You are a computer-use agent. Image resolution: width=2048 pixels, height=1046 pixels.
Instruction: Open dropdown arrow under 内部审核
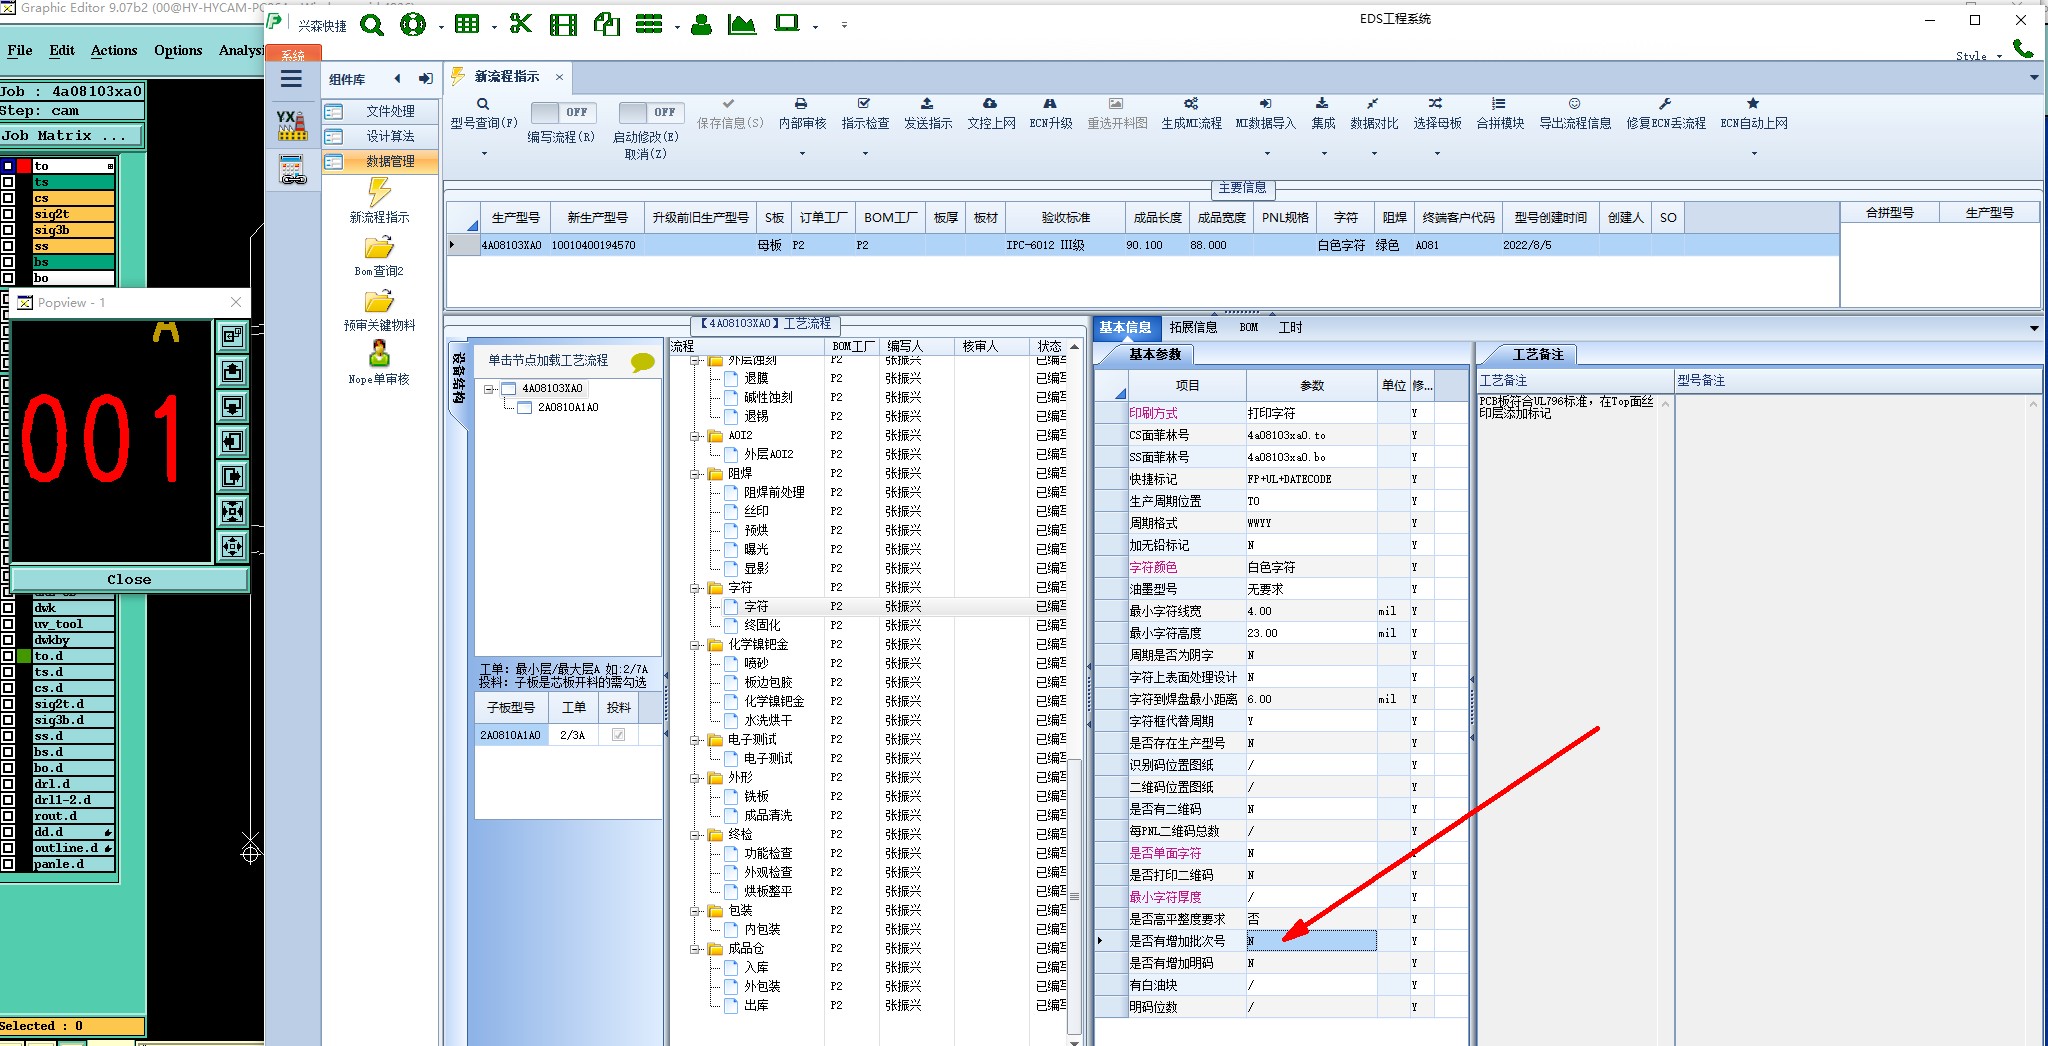802,154
